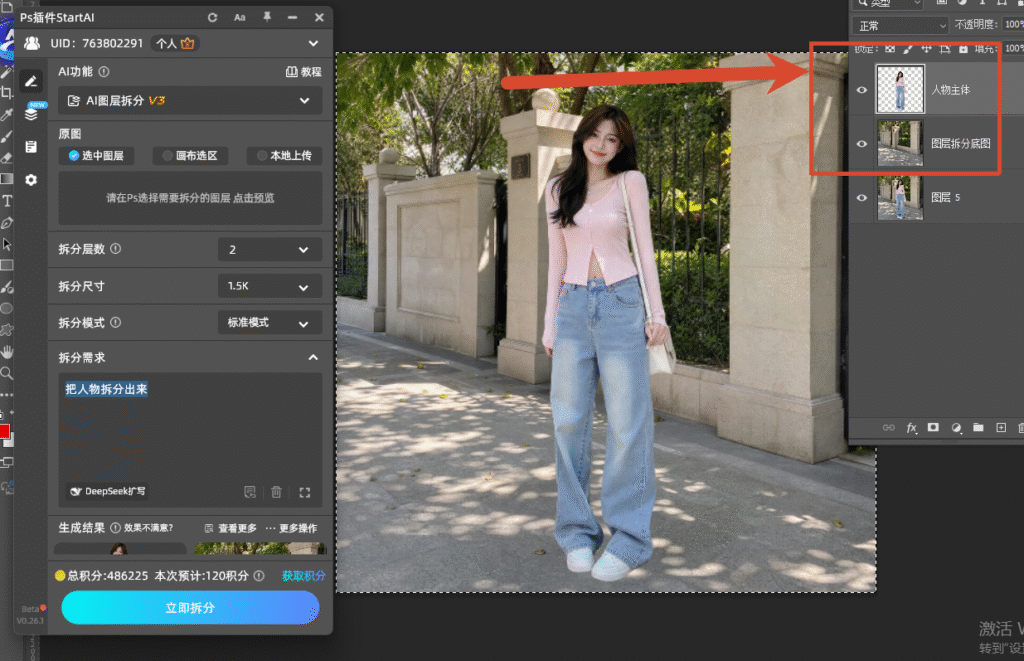Open 拆分模式 dropdown showing 标准模式
The image size is (1024, 661).
coord(269,323)
